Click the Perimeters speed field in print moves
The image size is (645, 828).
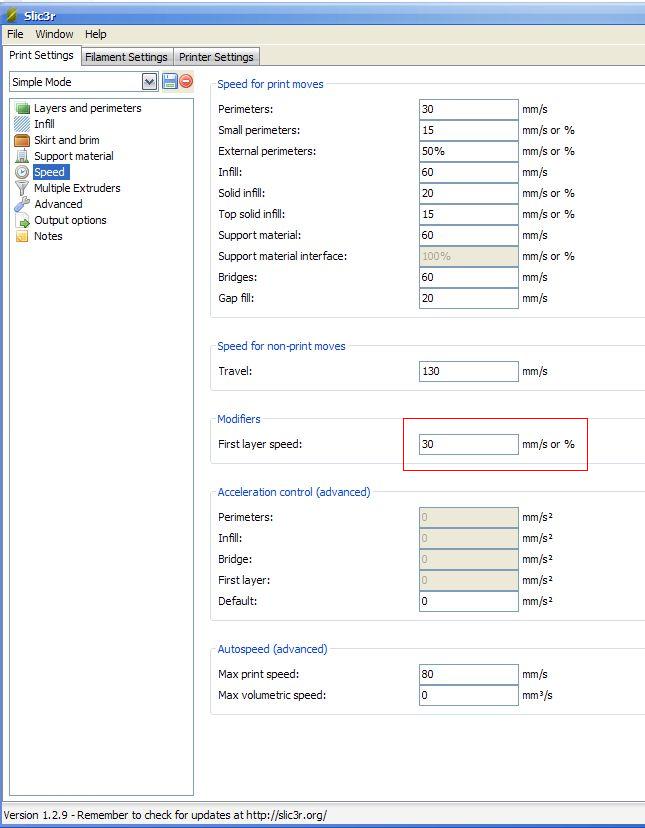(x=469, y=109)
